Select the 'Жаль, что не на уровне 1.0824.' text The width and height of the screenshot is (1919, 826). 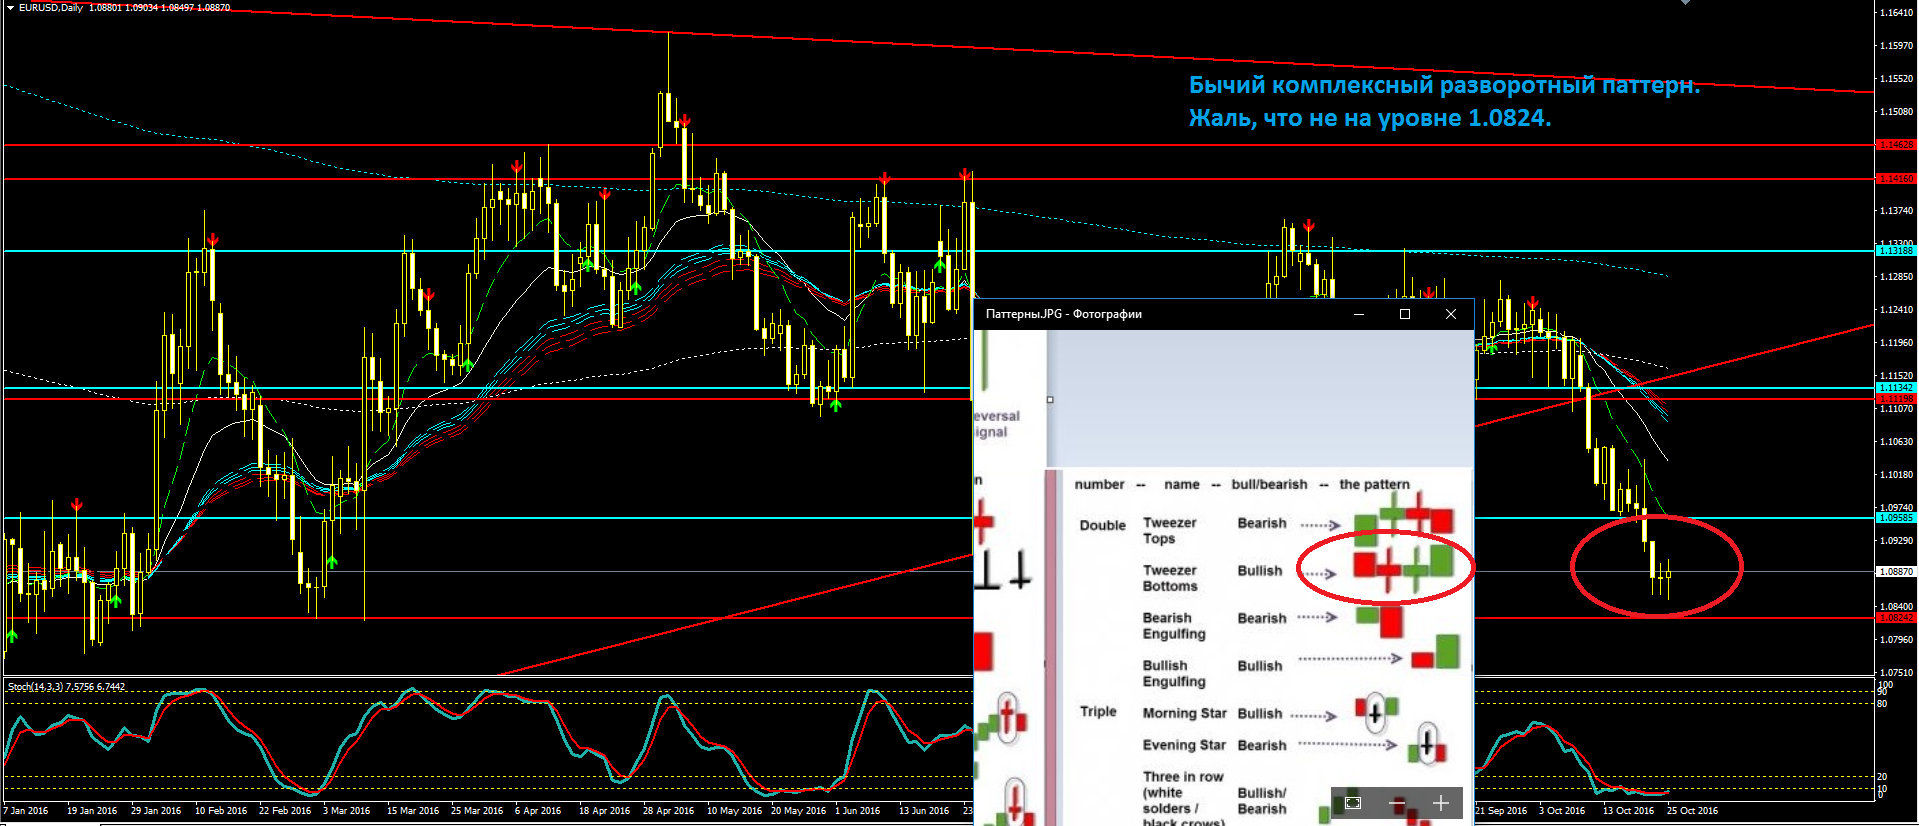click(x=1370, y=118)
